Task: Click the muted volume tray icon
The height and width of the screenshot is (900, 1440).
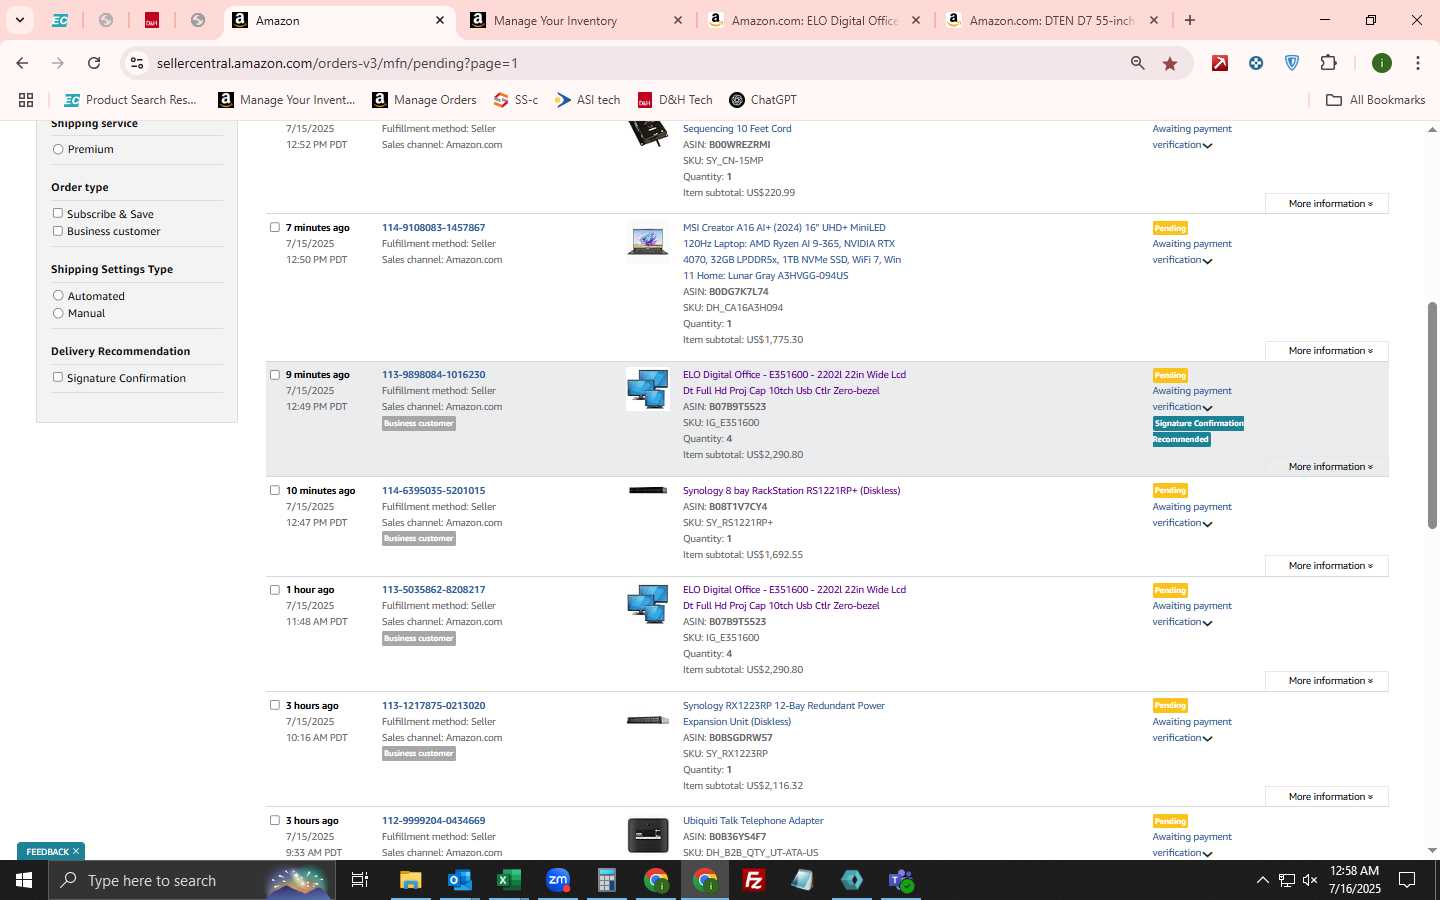Action: pos(1310,880)
